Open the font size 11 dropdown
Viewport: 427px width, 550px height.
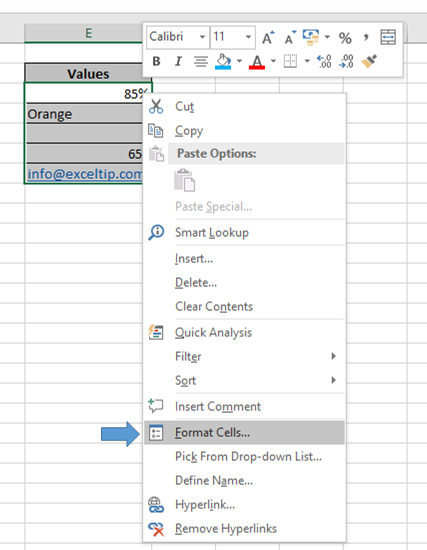click(x=248, y=37)
